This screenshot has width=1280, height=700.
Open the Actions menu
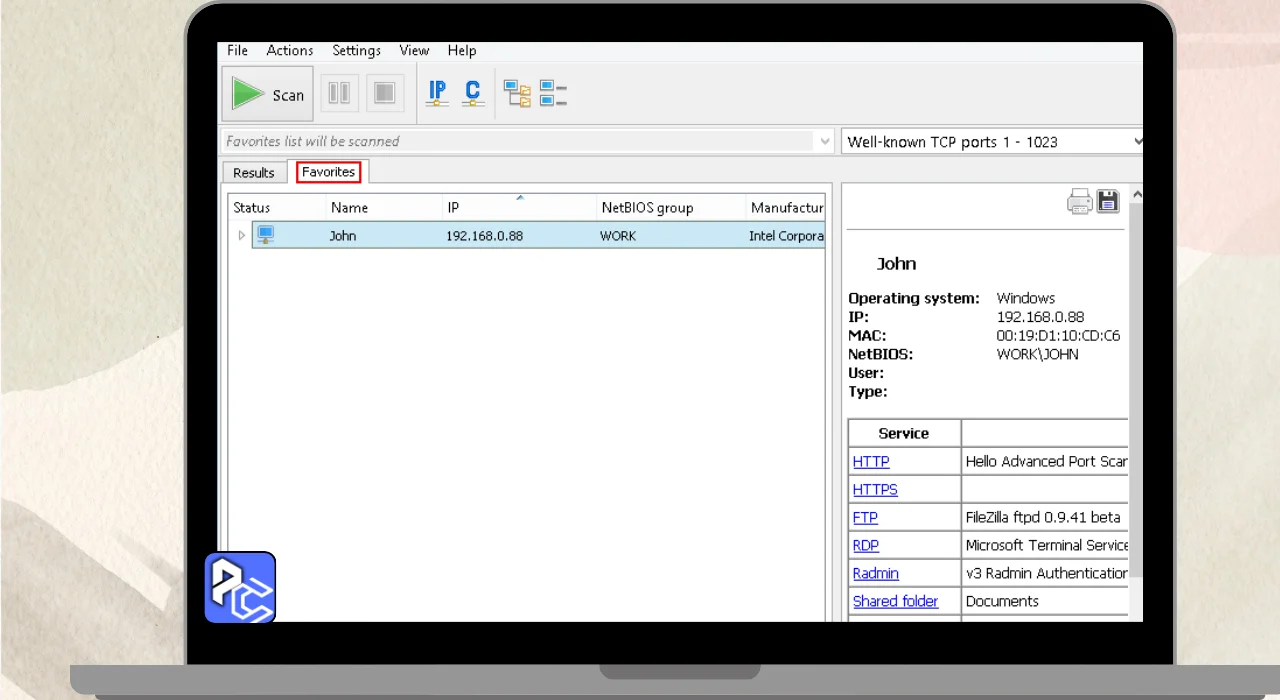[x=289, y=50]
